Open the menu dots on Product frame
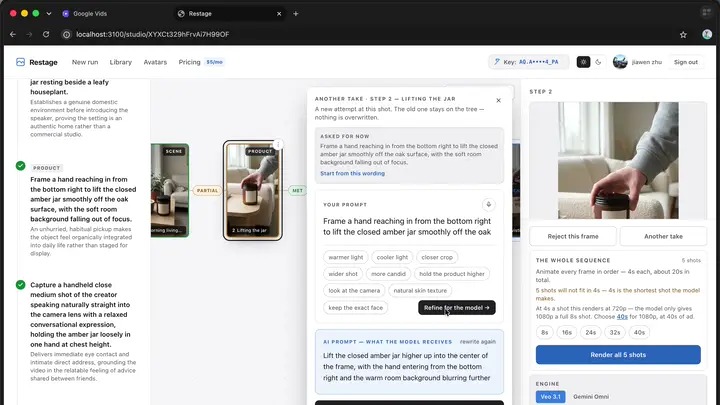This screenshot has height=405, width=720. [x=278, y=145]
